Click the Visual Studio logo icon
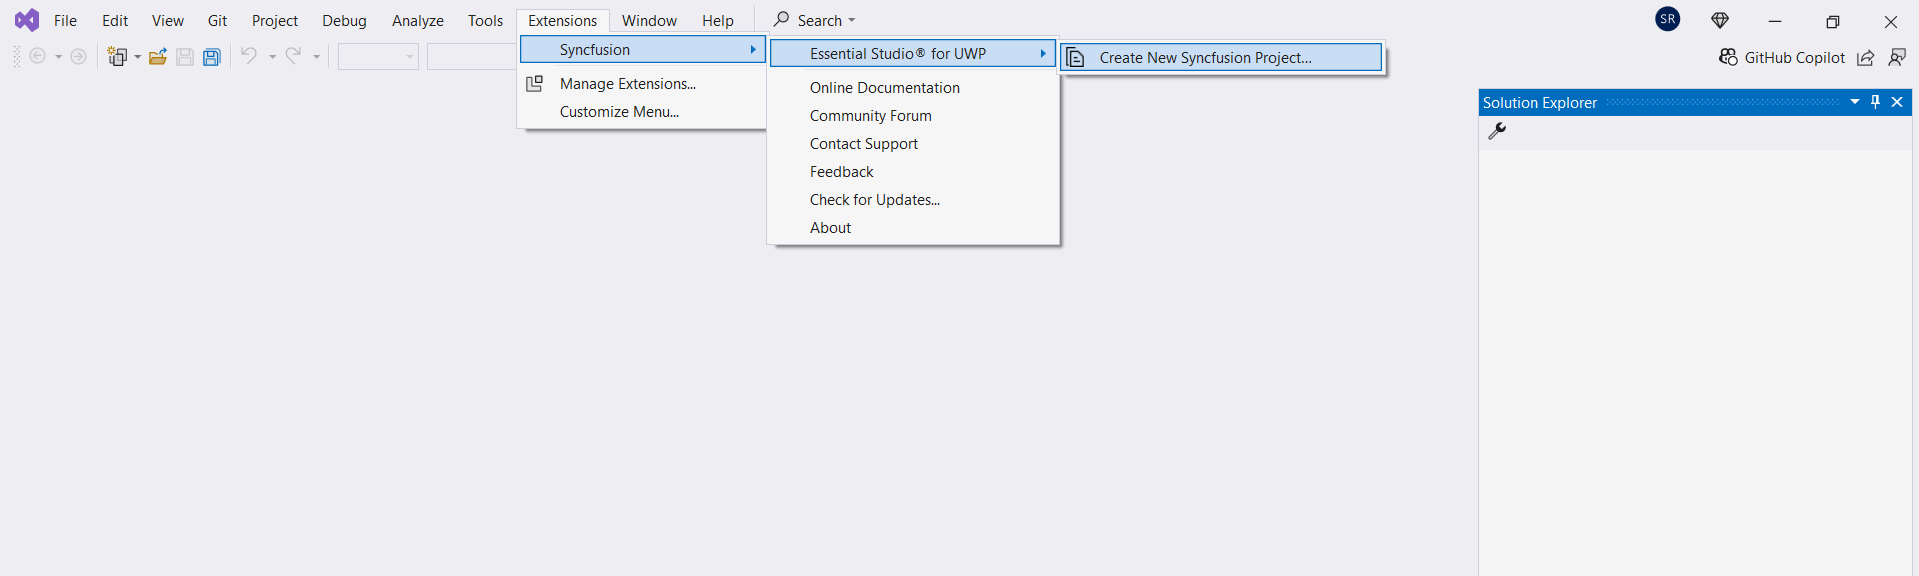This screenshot has height=576, width=1919. [x=27, y=20]
